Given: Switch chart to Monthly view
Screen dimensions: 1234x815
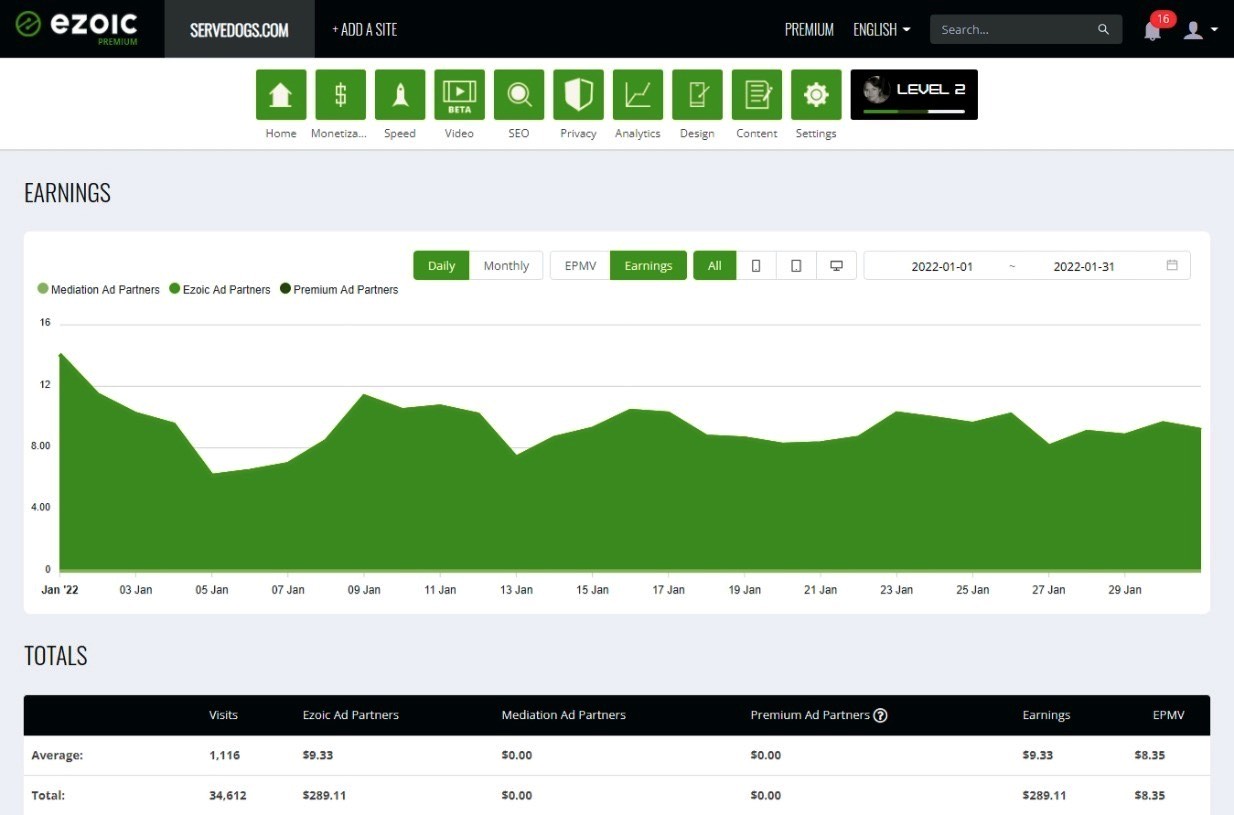Looking at the screenshot, I should pyautogui.click(x=506, y=266).
